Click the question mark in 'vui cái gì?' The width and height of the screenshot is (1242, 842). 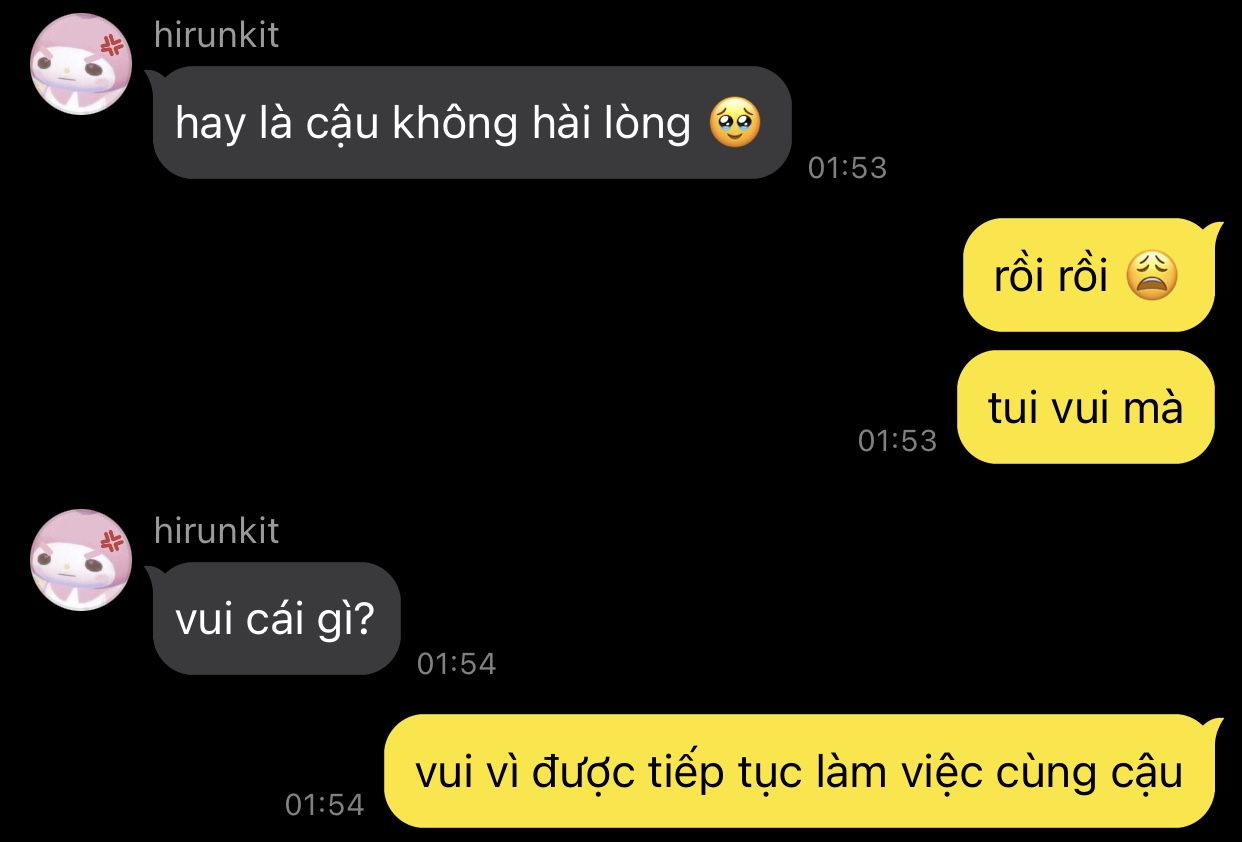364,619
